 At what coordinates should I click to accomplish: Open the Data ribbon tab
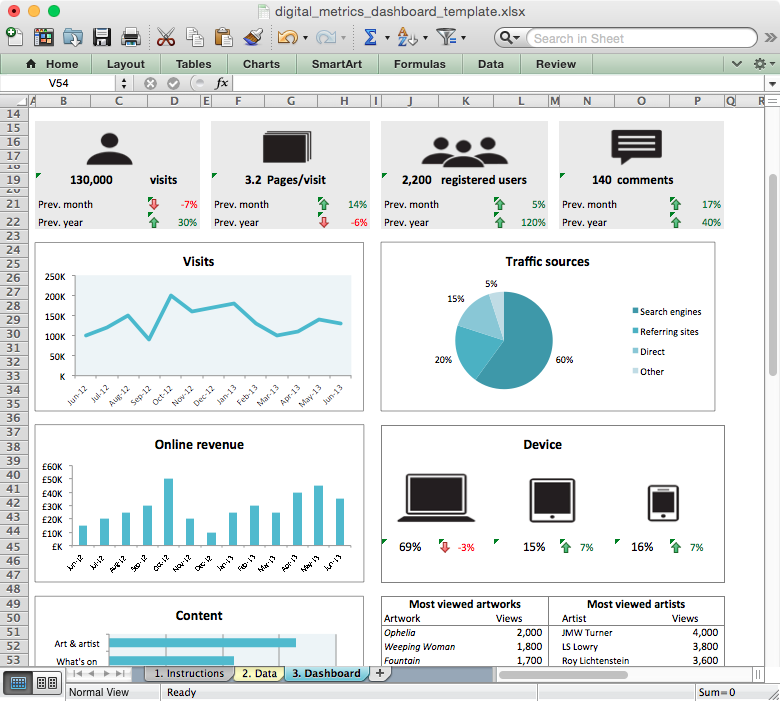[x=490, y=64]
